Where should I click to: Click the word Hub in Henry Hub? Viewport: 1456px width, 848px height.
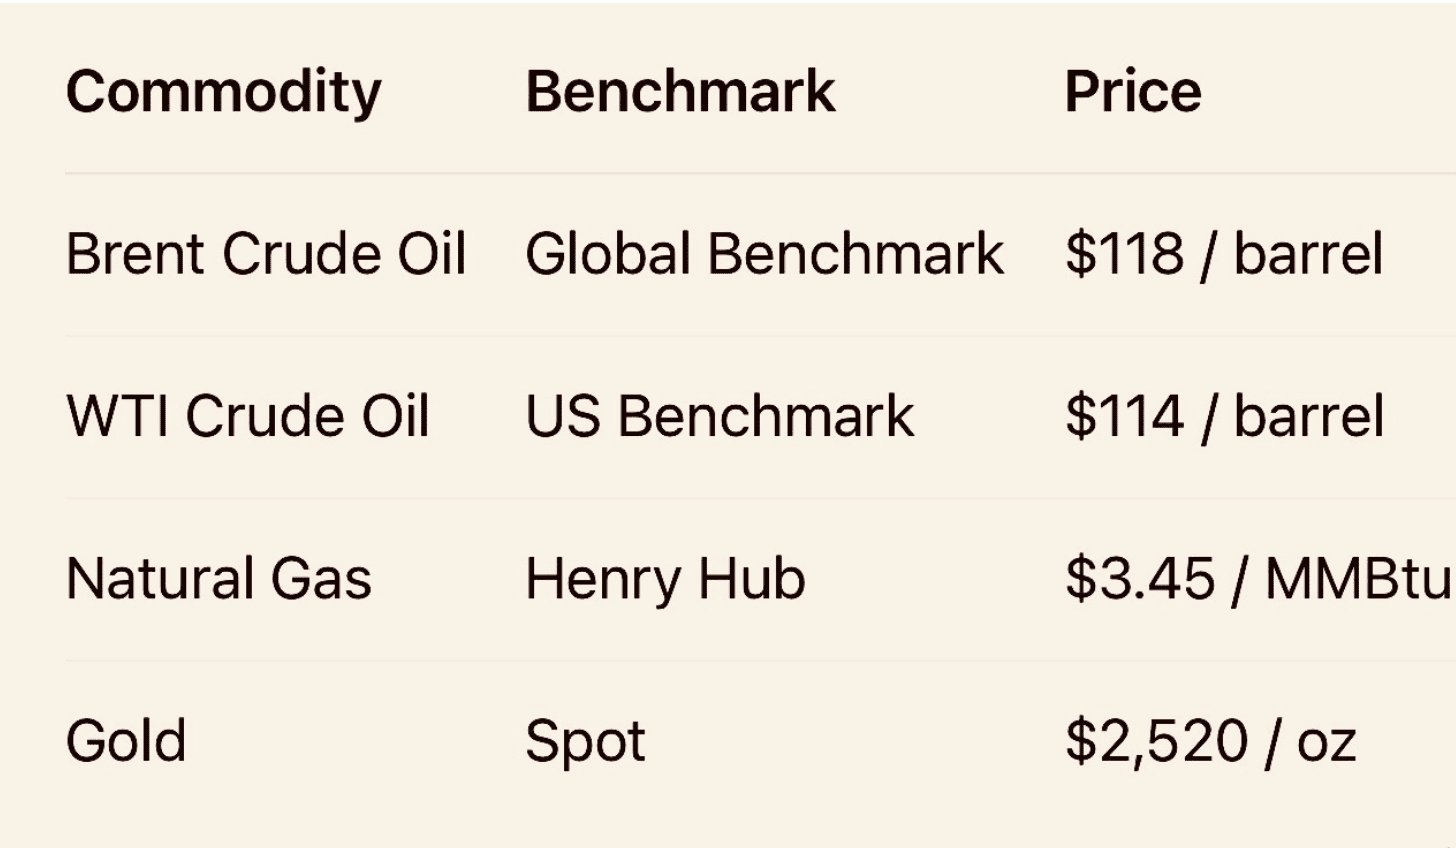tap(751, 579)
